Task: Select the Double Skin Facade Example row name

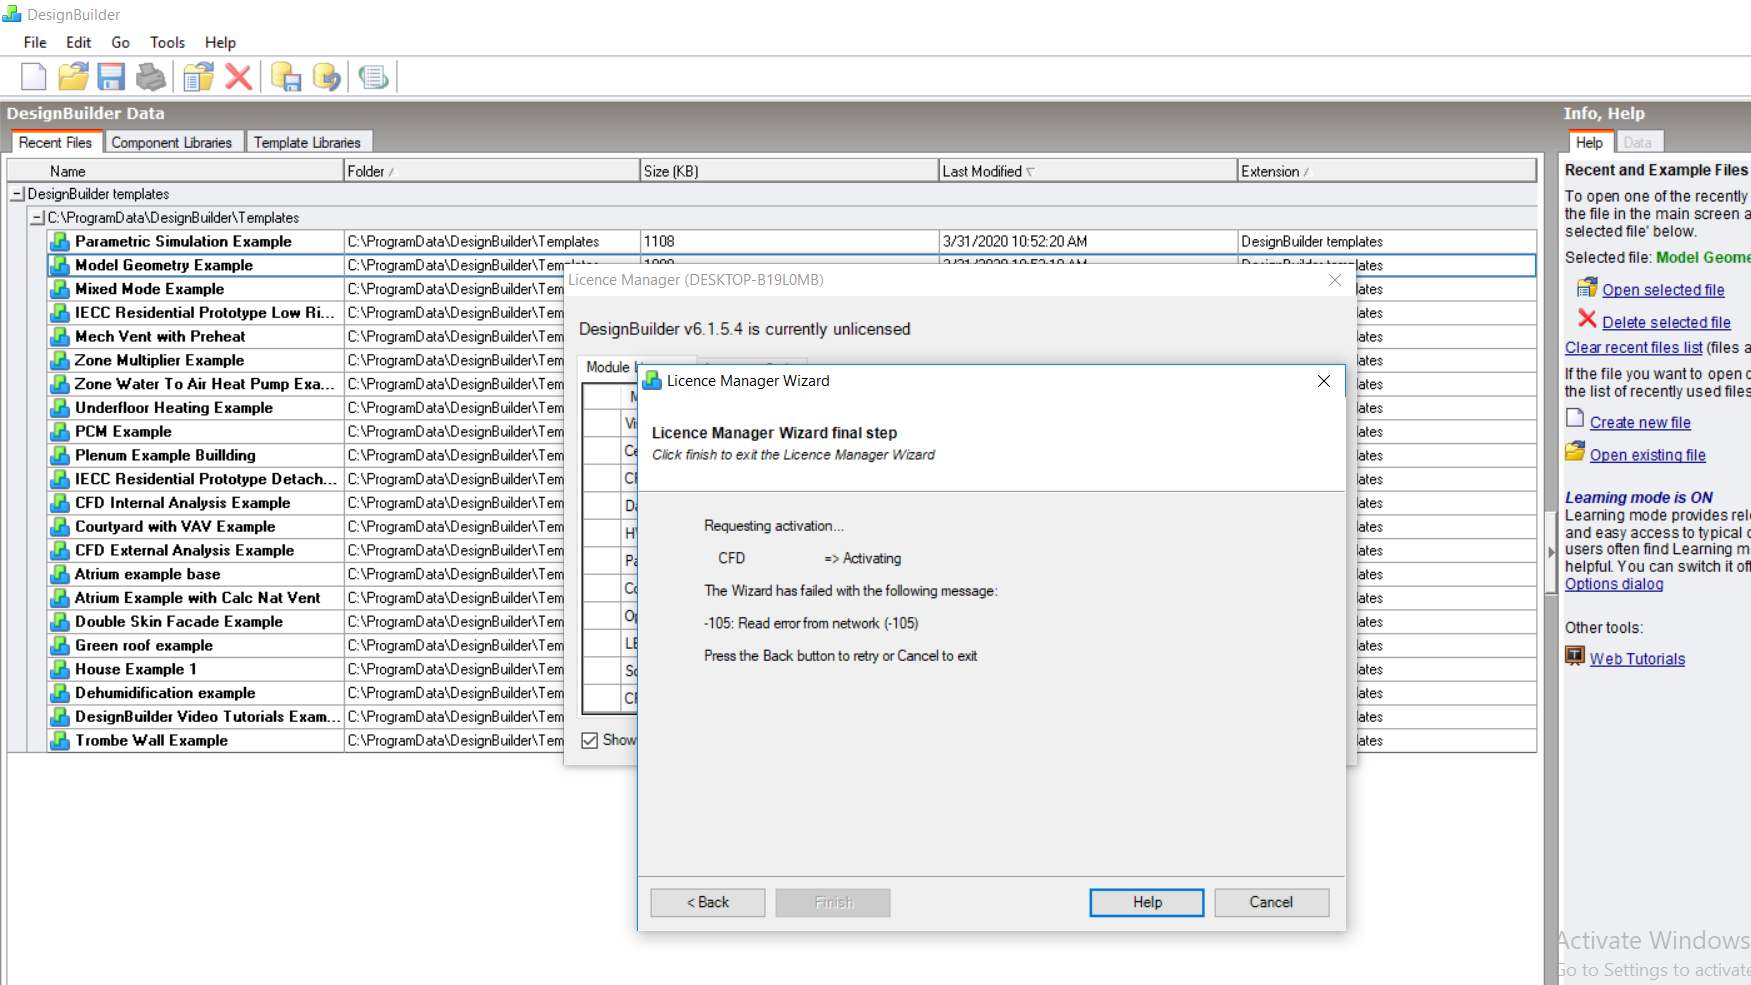Action: 179,622
